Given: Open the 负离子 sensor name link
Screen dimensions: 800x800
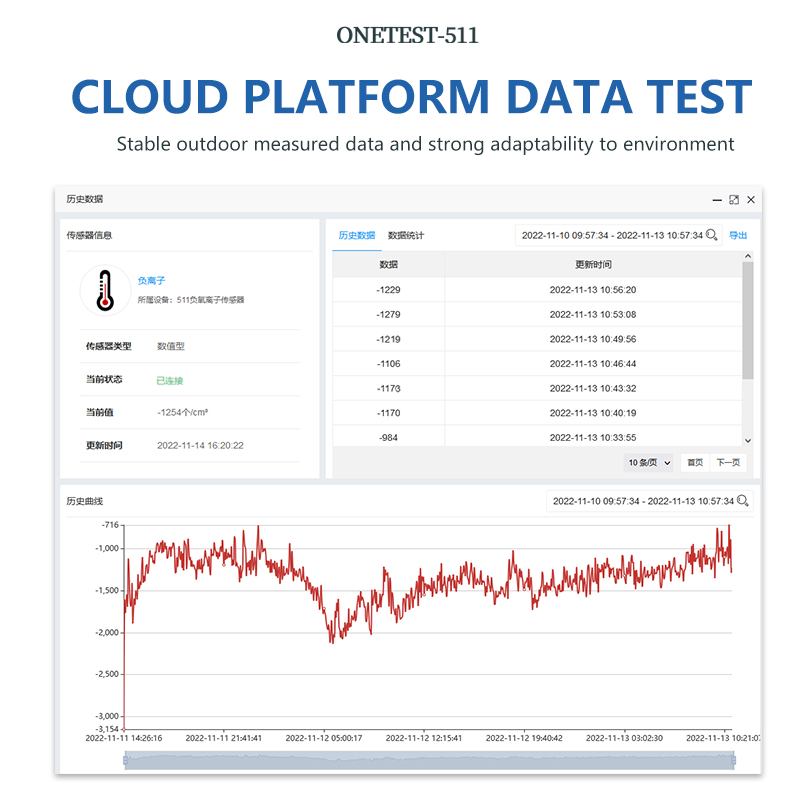Looking at the screenshot, I should [x=149, y=281].
